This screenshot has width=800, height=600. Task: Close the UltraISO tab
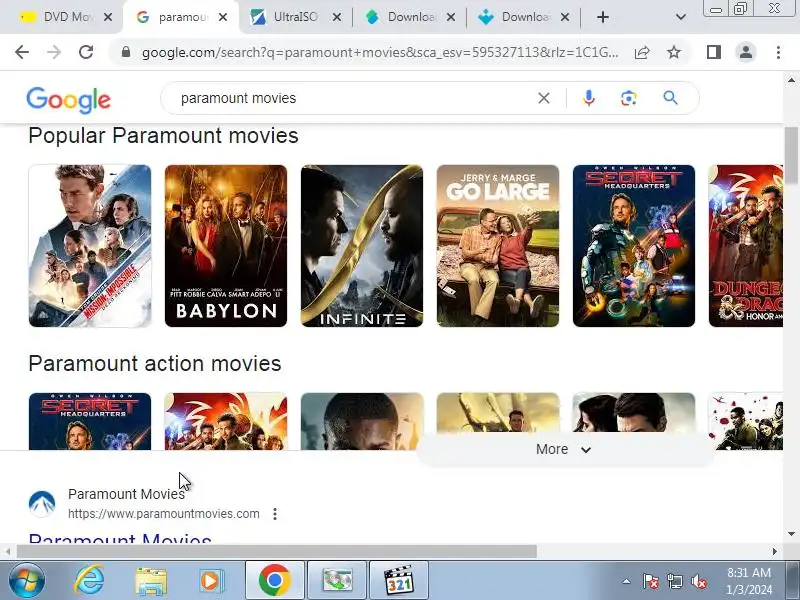pos(337,17)
